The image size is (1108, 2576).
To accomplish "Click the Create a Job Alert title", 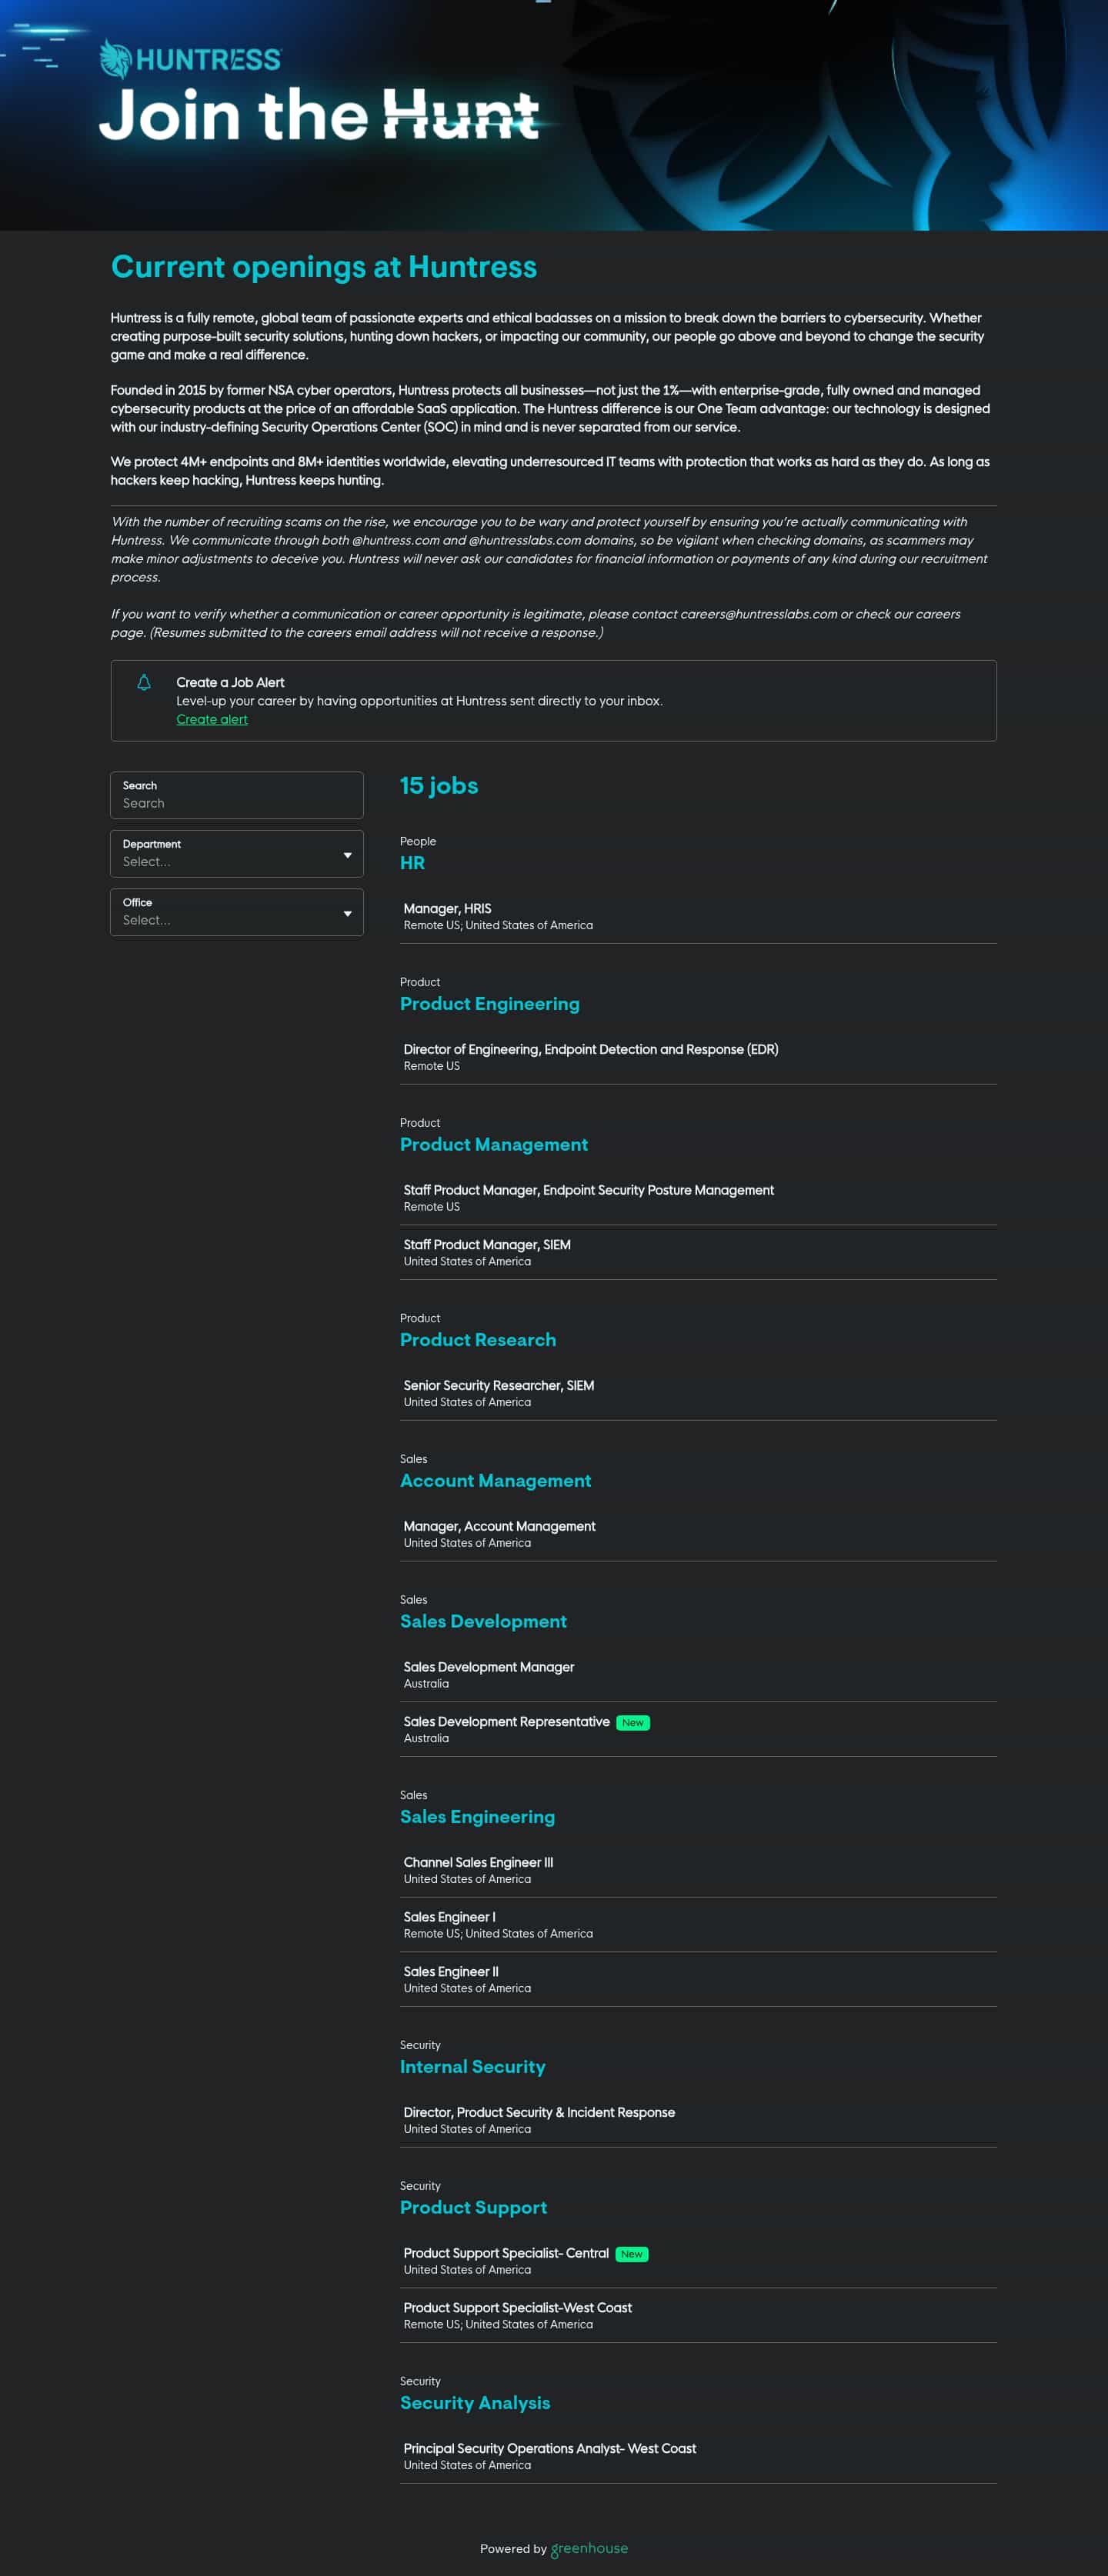I will pos(230,682).
